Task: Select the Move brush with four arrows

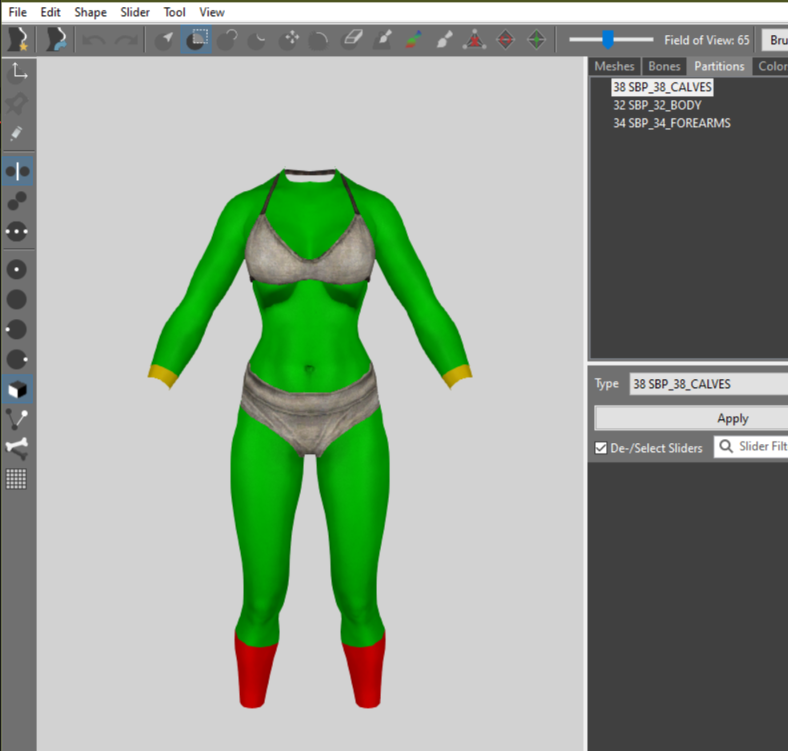Action: (289, 40)
